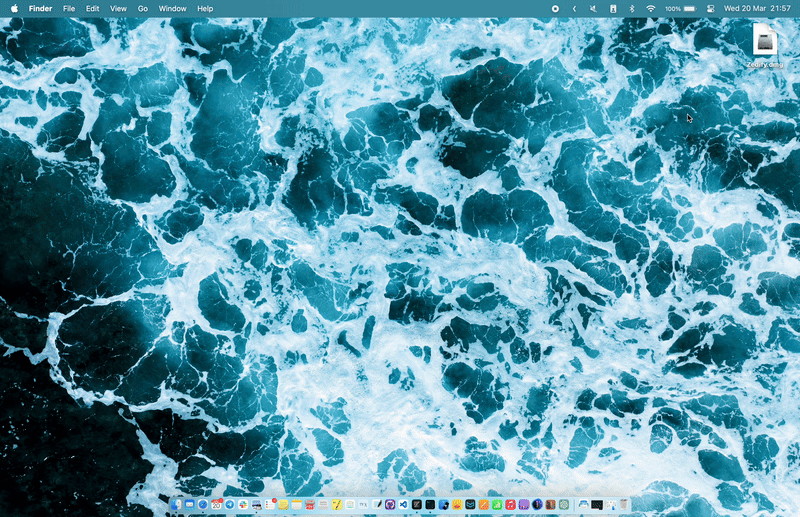Open the Trash in the Dock

point(624,505)
